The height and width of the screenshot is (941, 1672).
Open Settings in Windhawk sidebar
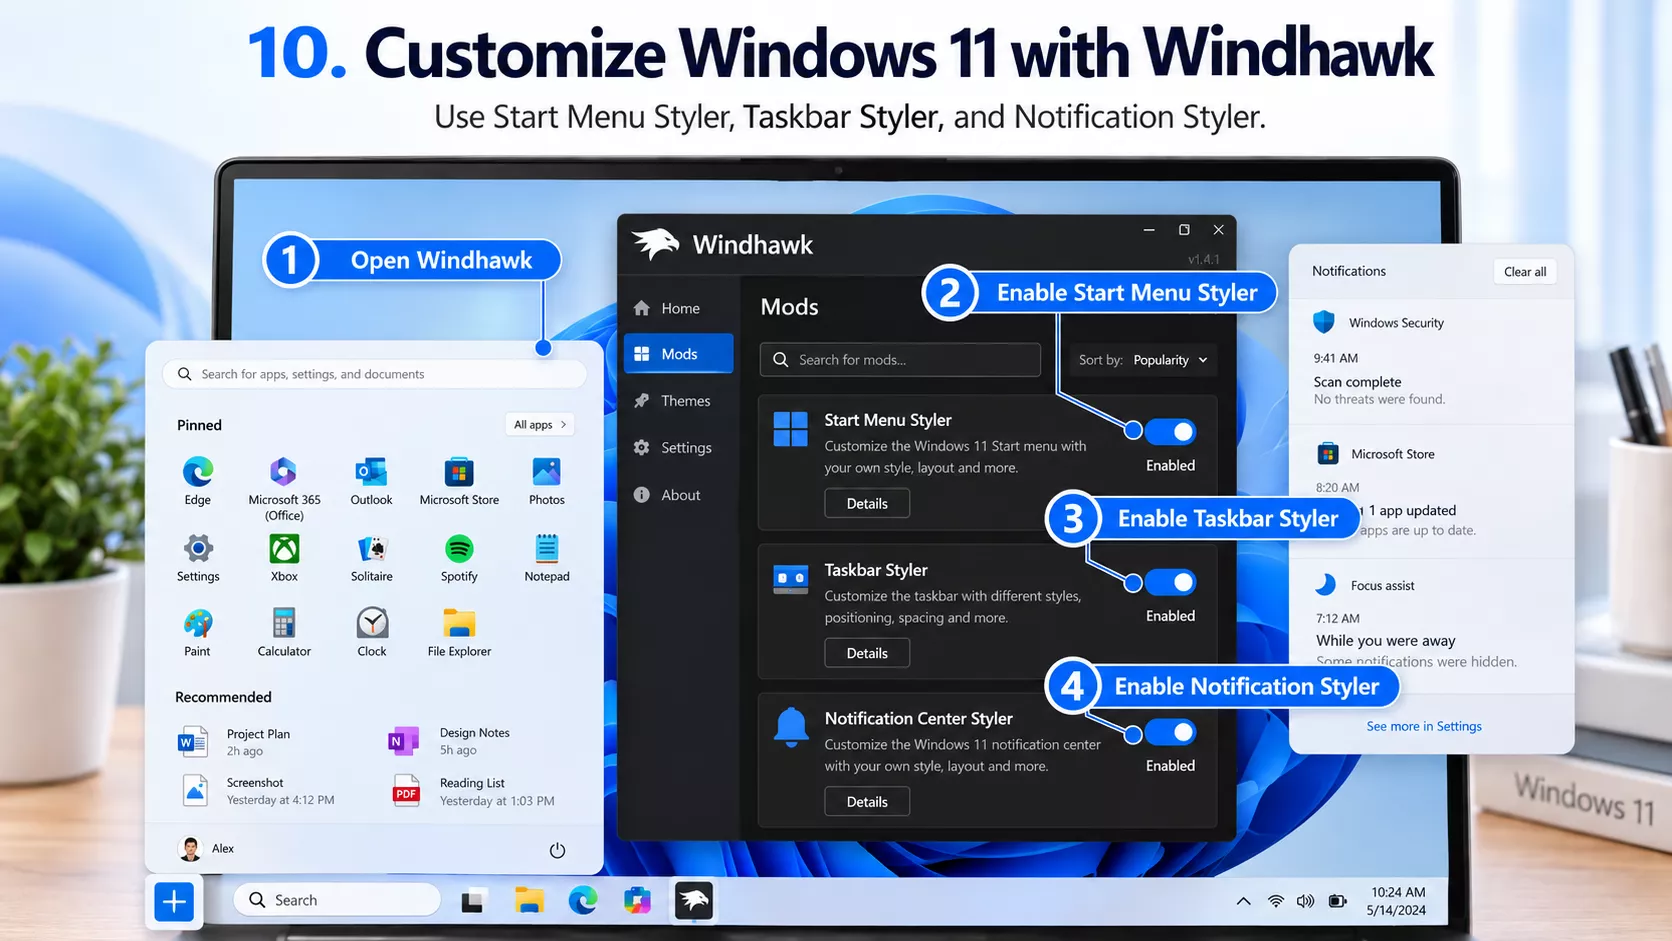pos(679,448)
